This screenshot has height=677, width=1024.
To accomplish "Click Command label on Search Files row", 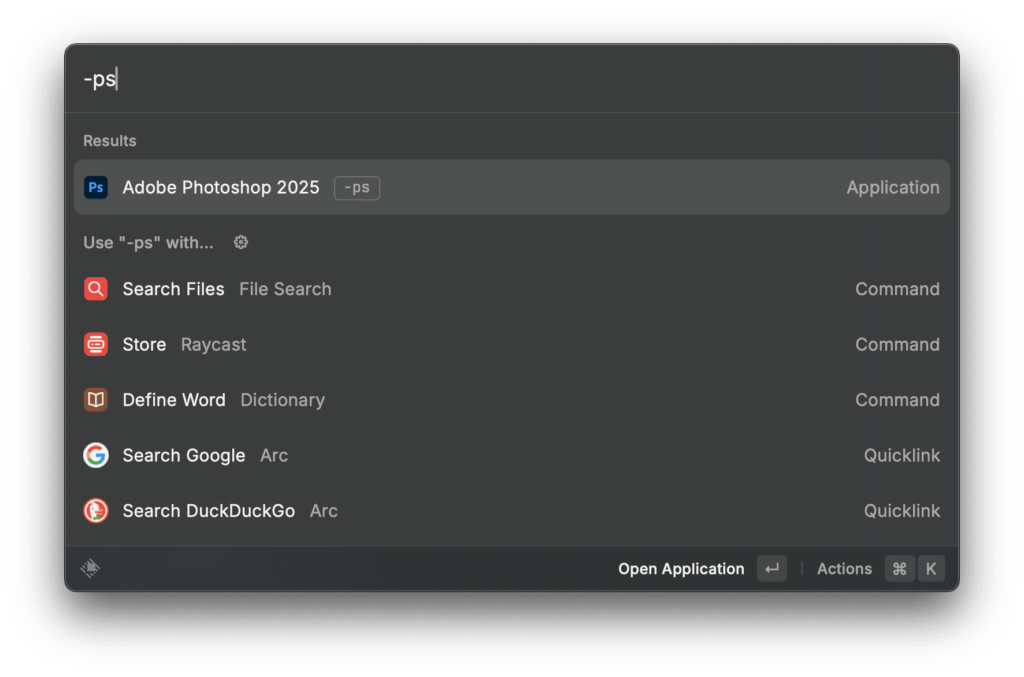I will (897, 289).
